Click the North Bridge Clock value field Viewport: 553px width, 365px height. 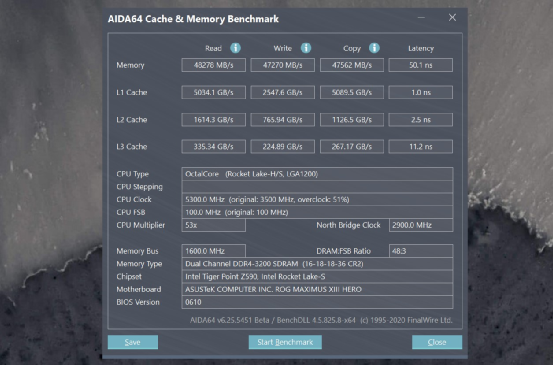coord(421,225)
